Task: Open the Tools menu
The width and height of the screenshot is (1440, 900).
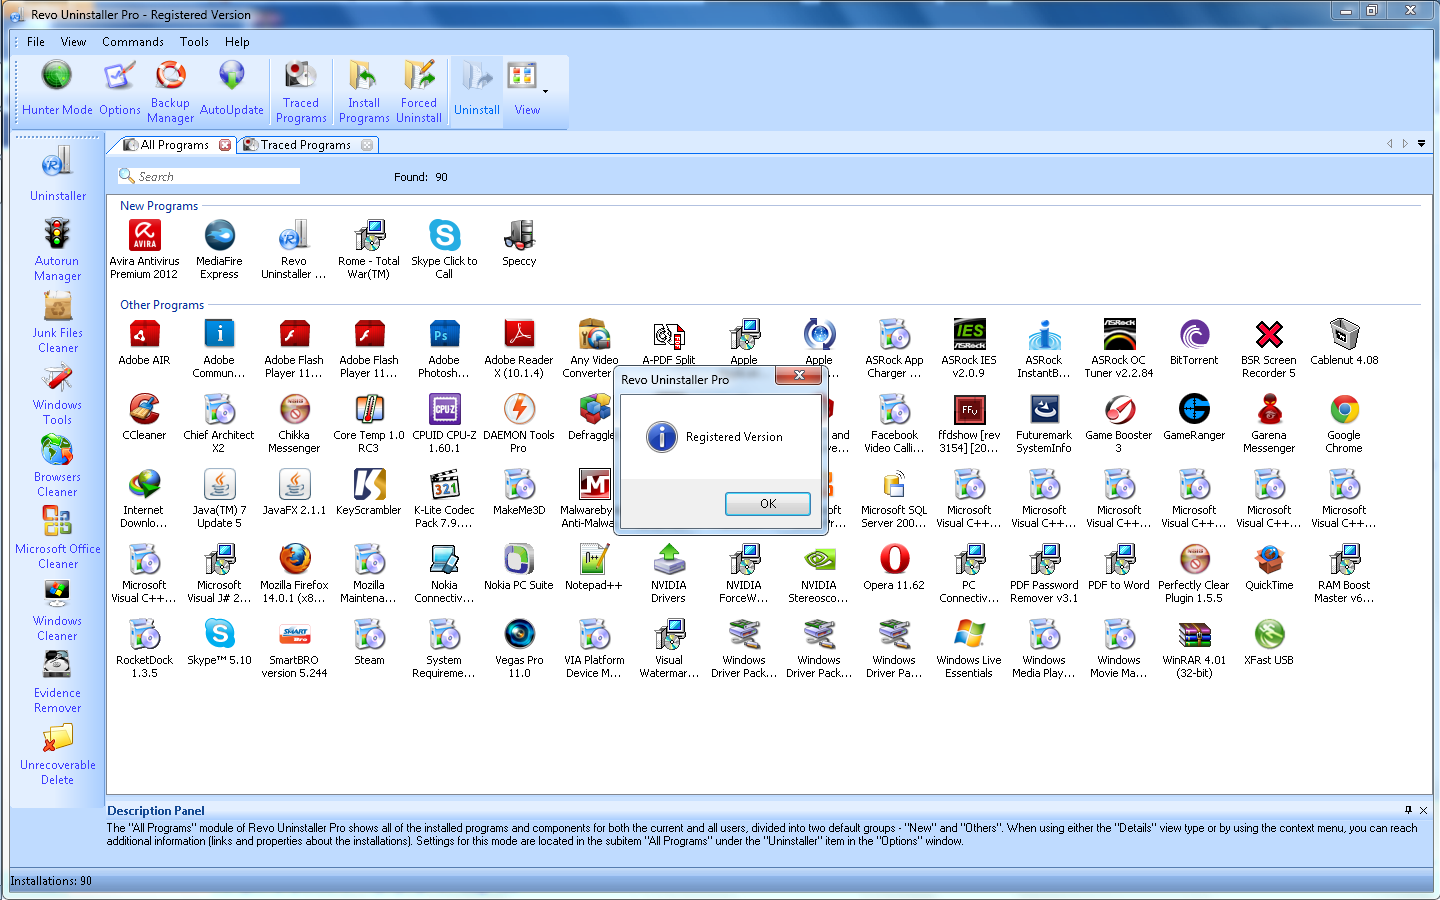Action: 194,42
